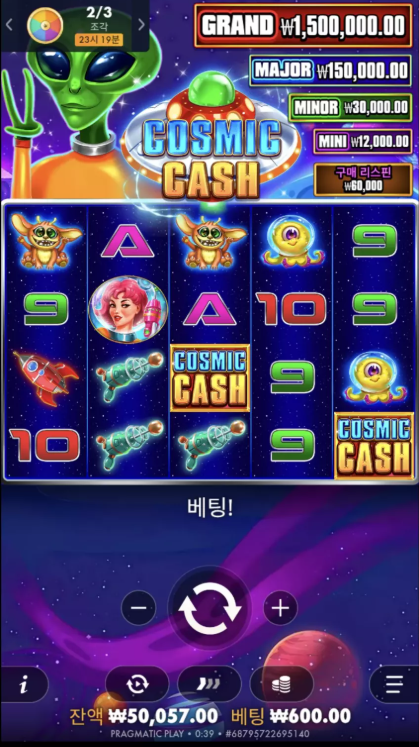Decrease the bet with the minus button
The height and width of the screenshot is (747, 419).
(x=139, y=608)
